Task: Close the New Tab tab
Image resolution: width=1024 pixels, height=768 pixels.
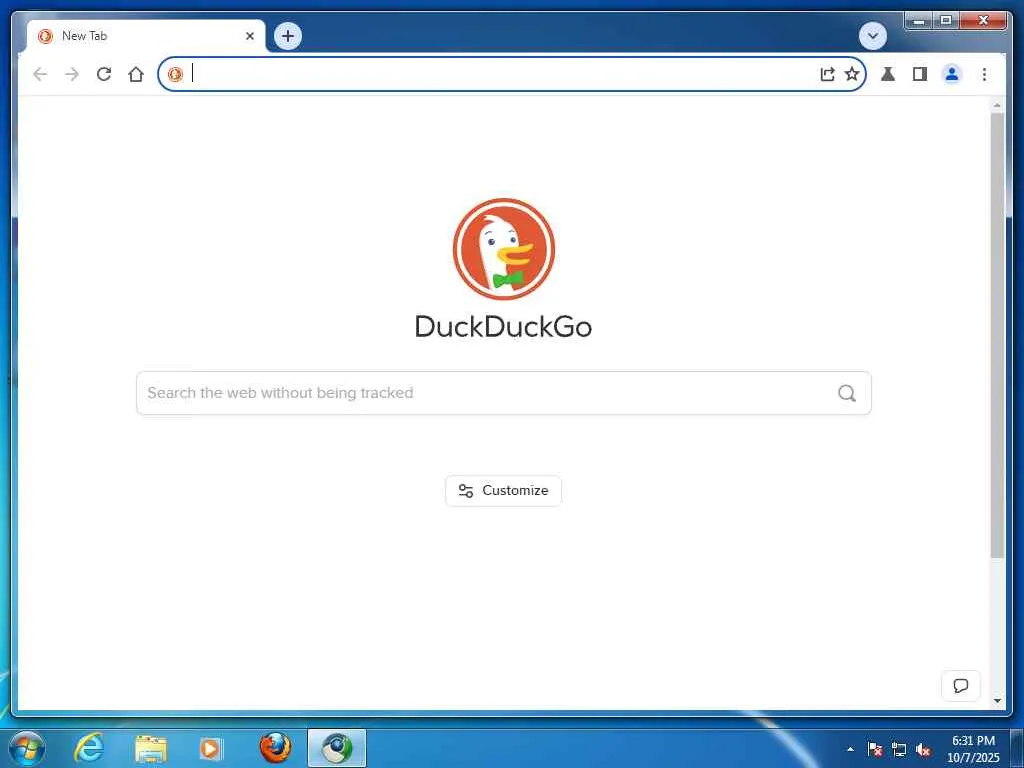Action: [249, 36]
